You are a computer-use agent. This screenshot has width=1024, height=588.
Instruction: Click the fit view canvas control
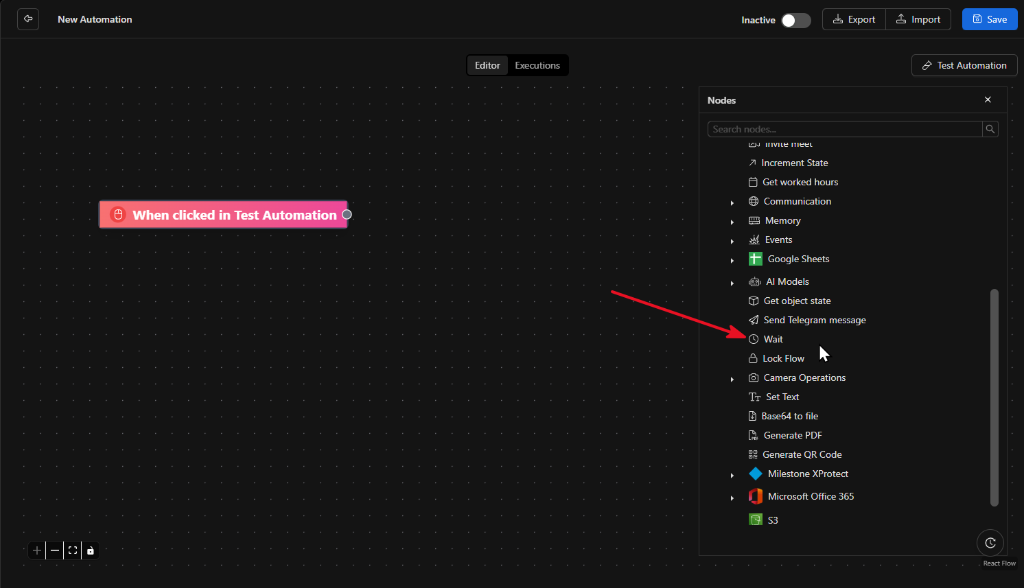72,551
